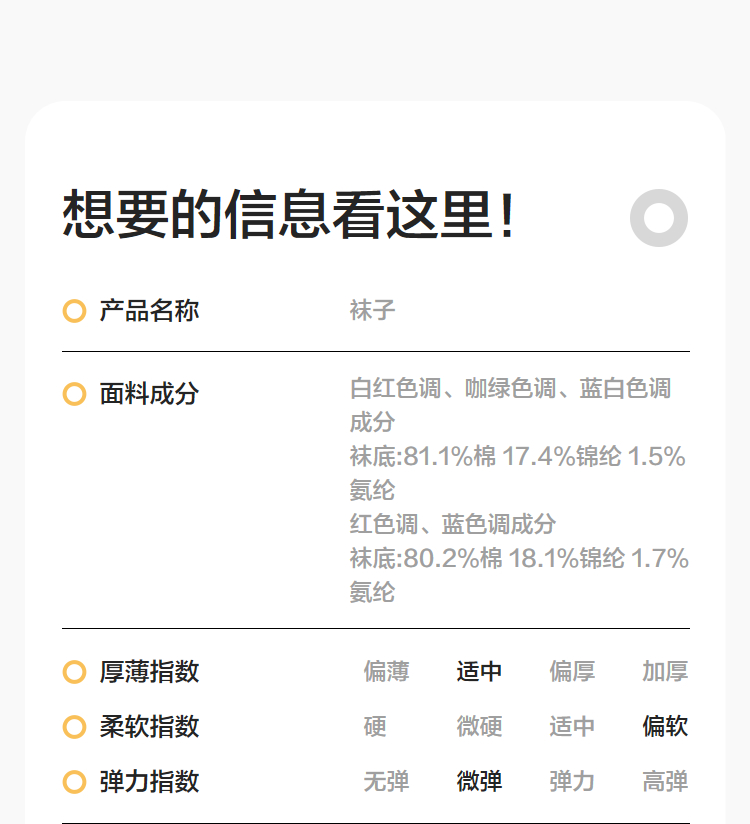This screenshot has width=750, height=824.
Task: Click the yellow circle next to 面料成分
Action: click(74, 394)
